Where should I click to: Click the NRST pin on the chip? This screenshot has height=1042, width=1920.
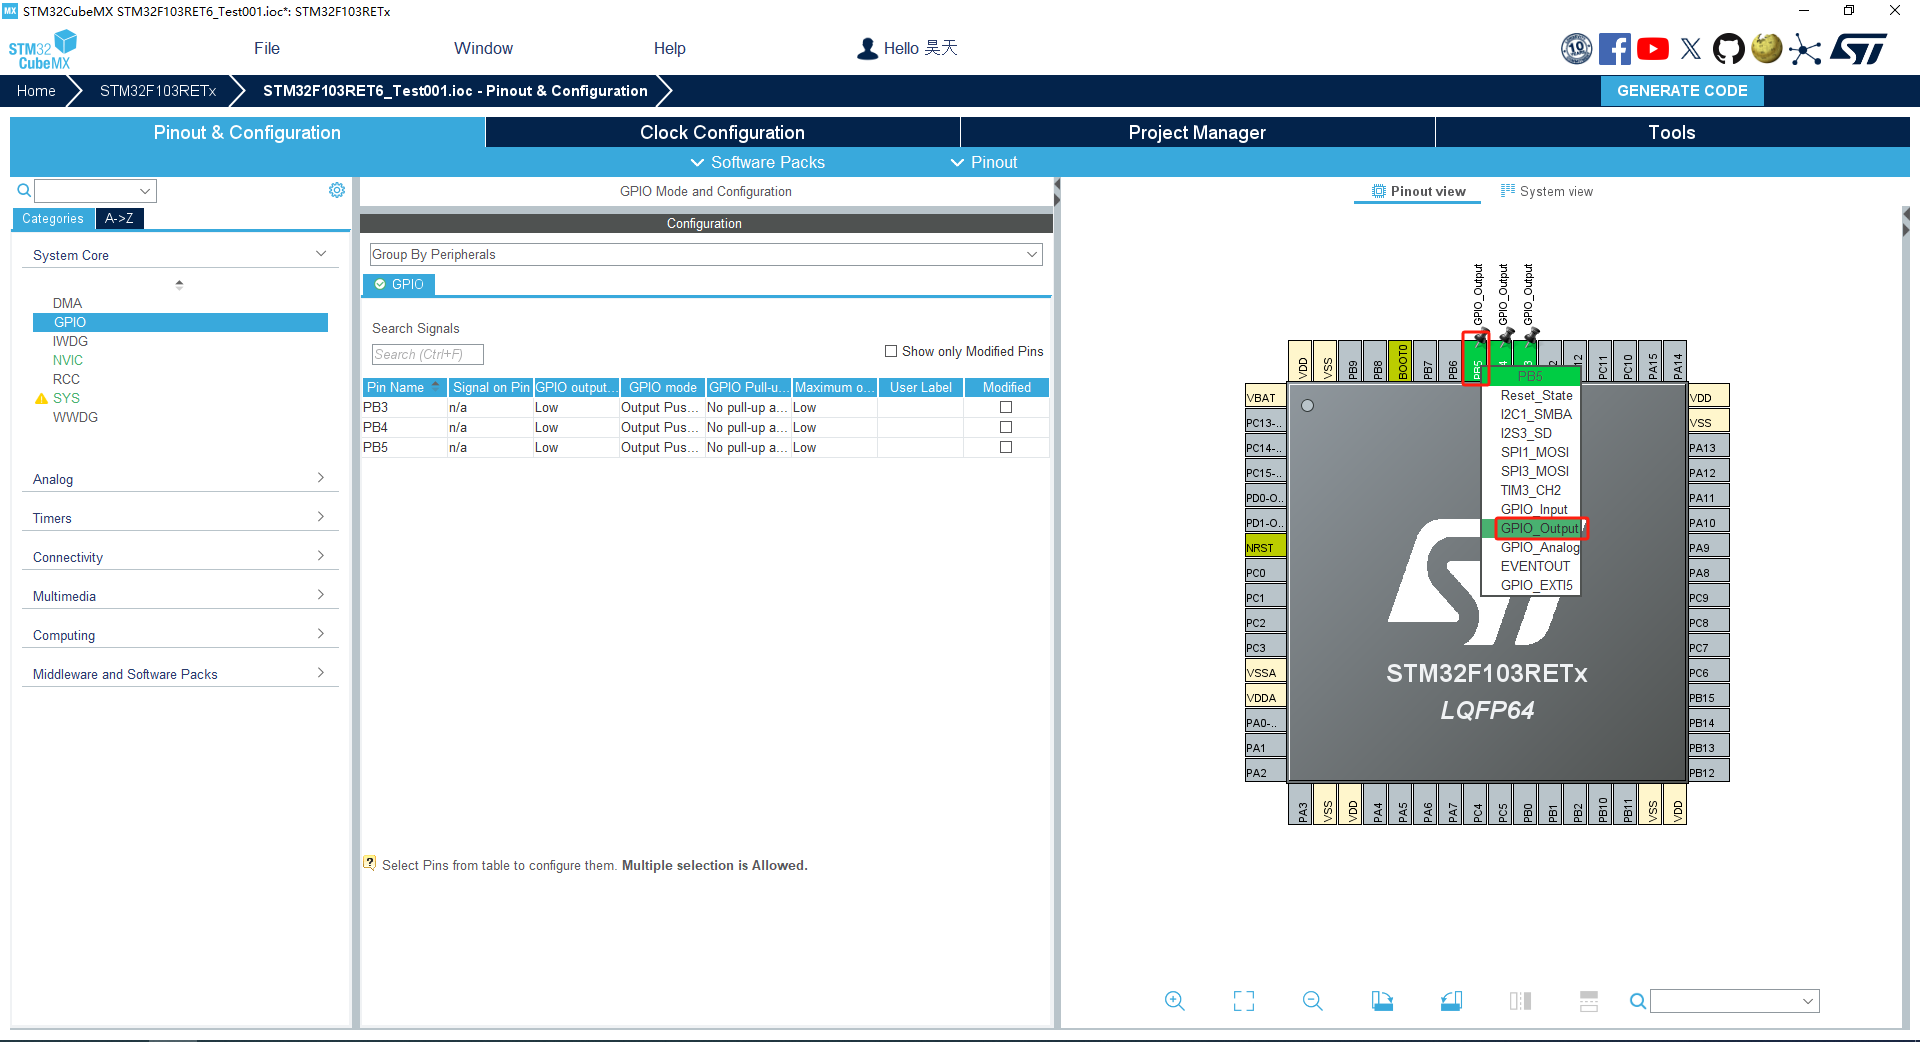1265,547
